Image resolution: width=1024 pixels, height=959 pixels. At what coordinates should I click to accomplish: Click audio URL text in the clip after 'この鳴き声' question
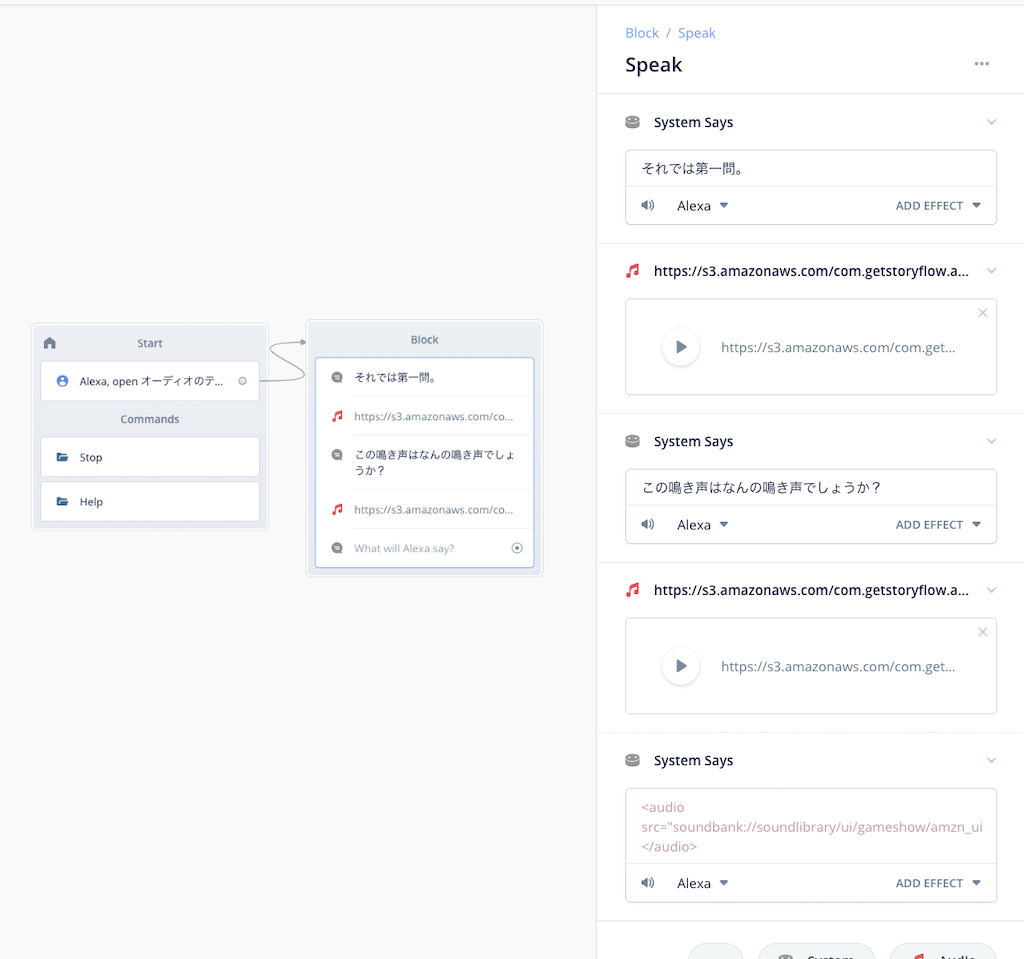point(838,666)
